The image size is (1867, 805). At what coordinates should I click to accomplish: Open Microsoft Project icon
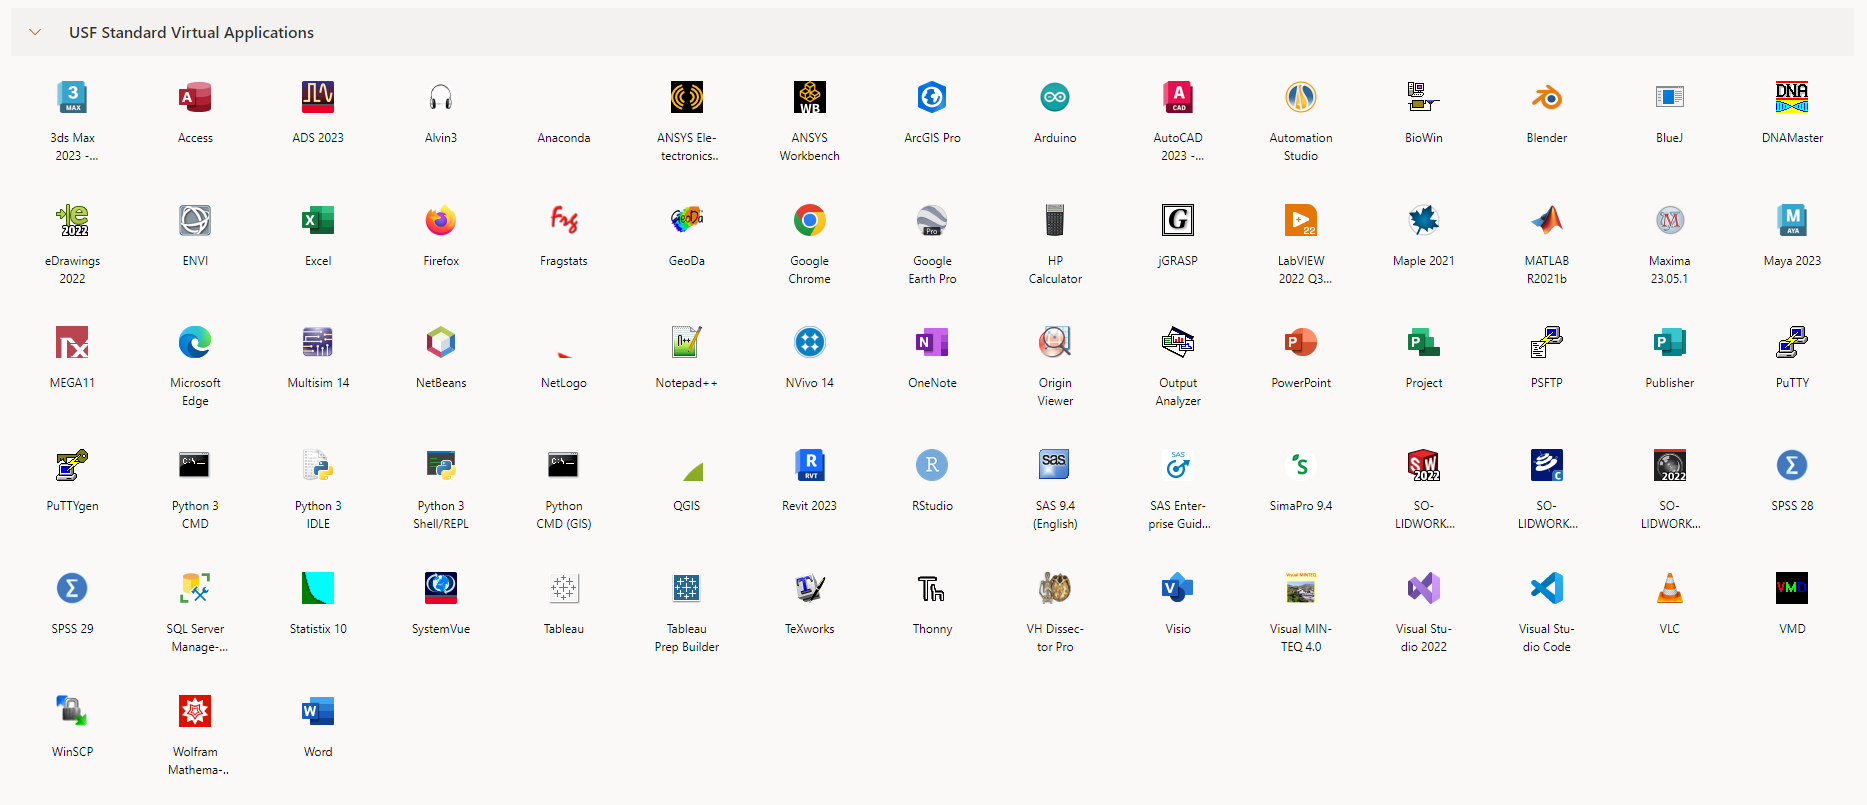pos(1424,343)
